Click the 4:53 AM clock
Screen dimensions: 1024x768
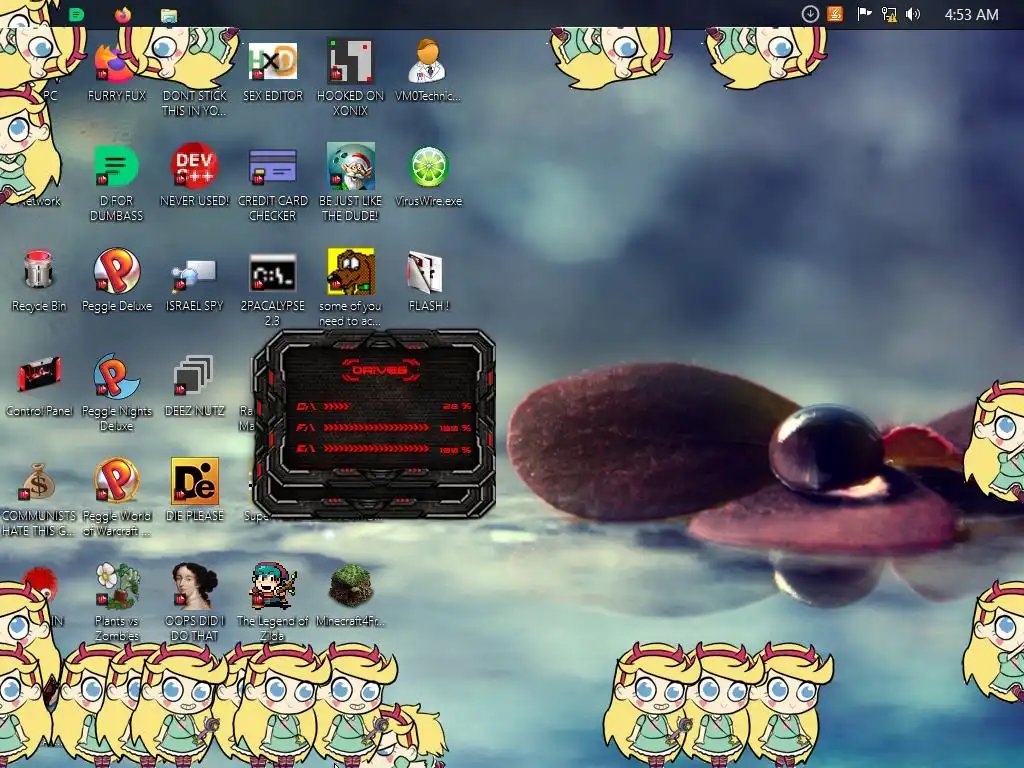[x=971, y=14]
